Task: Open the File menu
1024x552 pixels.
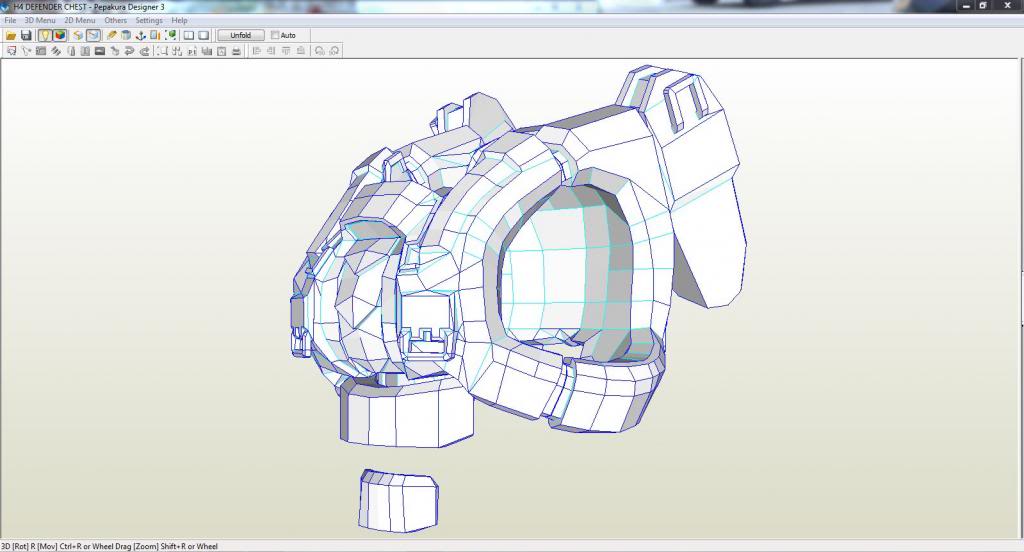Action: [x=10, y=20]
